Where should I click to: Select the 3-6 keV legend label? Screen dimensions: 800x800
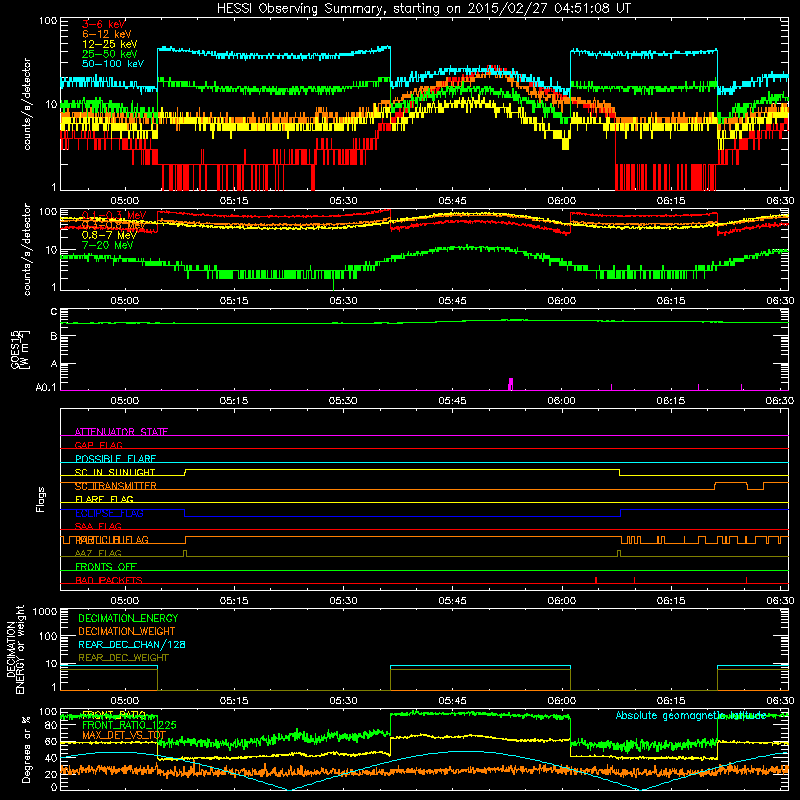103,24
